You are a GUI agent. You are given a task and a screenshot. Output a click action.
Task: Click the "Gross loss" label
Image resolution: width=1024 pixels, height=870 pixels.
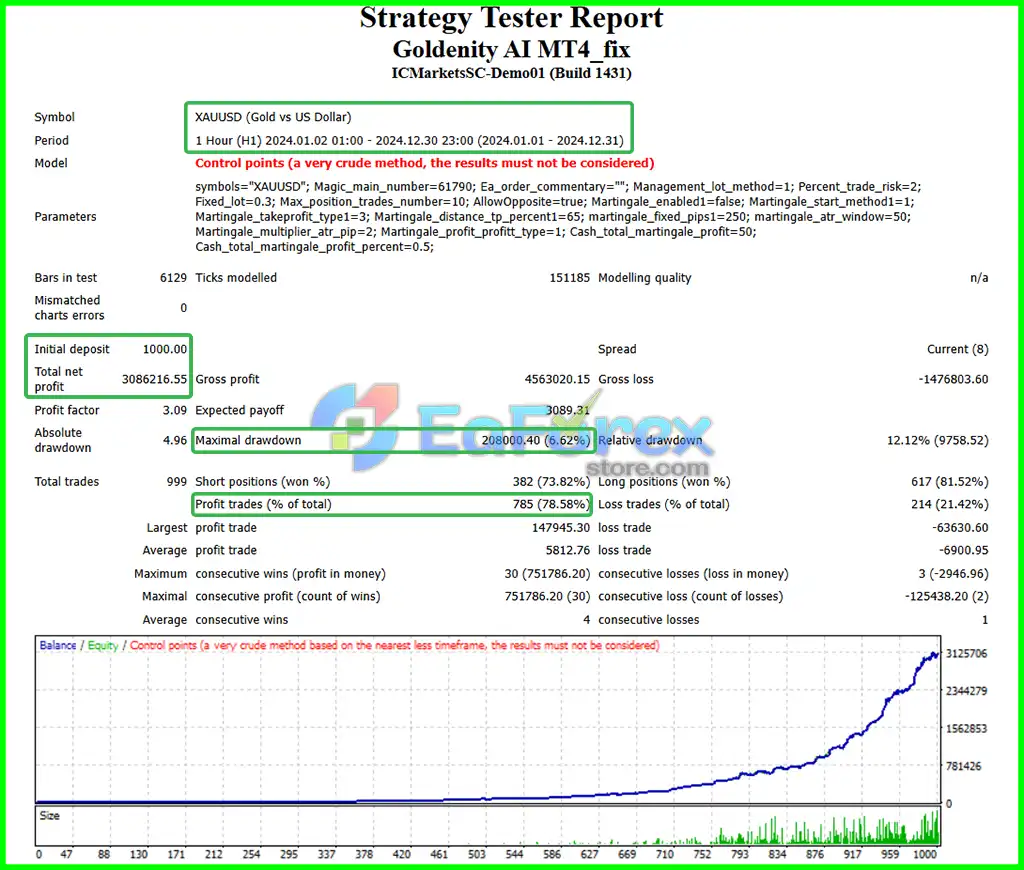(x=626, y=379)
